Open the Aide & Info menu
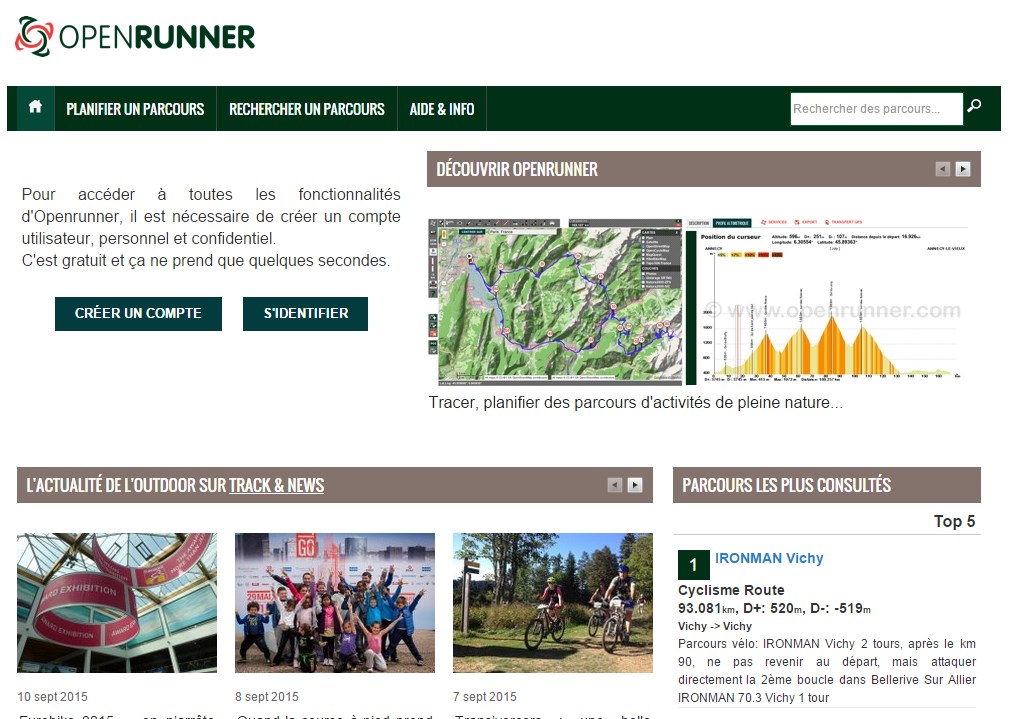 pos(441,109)
